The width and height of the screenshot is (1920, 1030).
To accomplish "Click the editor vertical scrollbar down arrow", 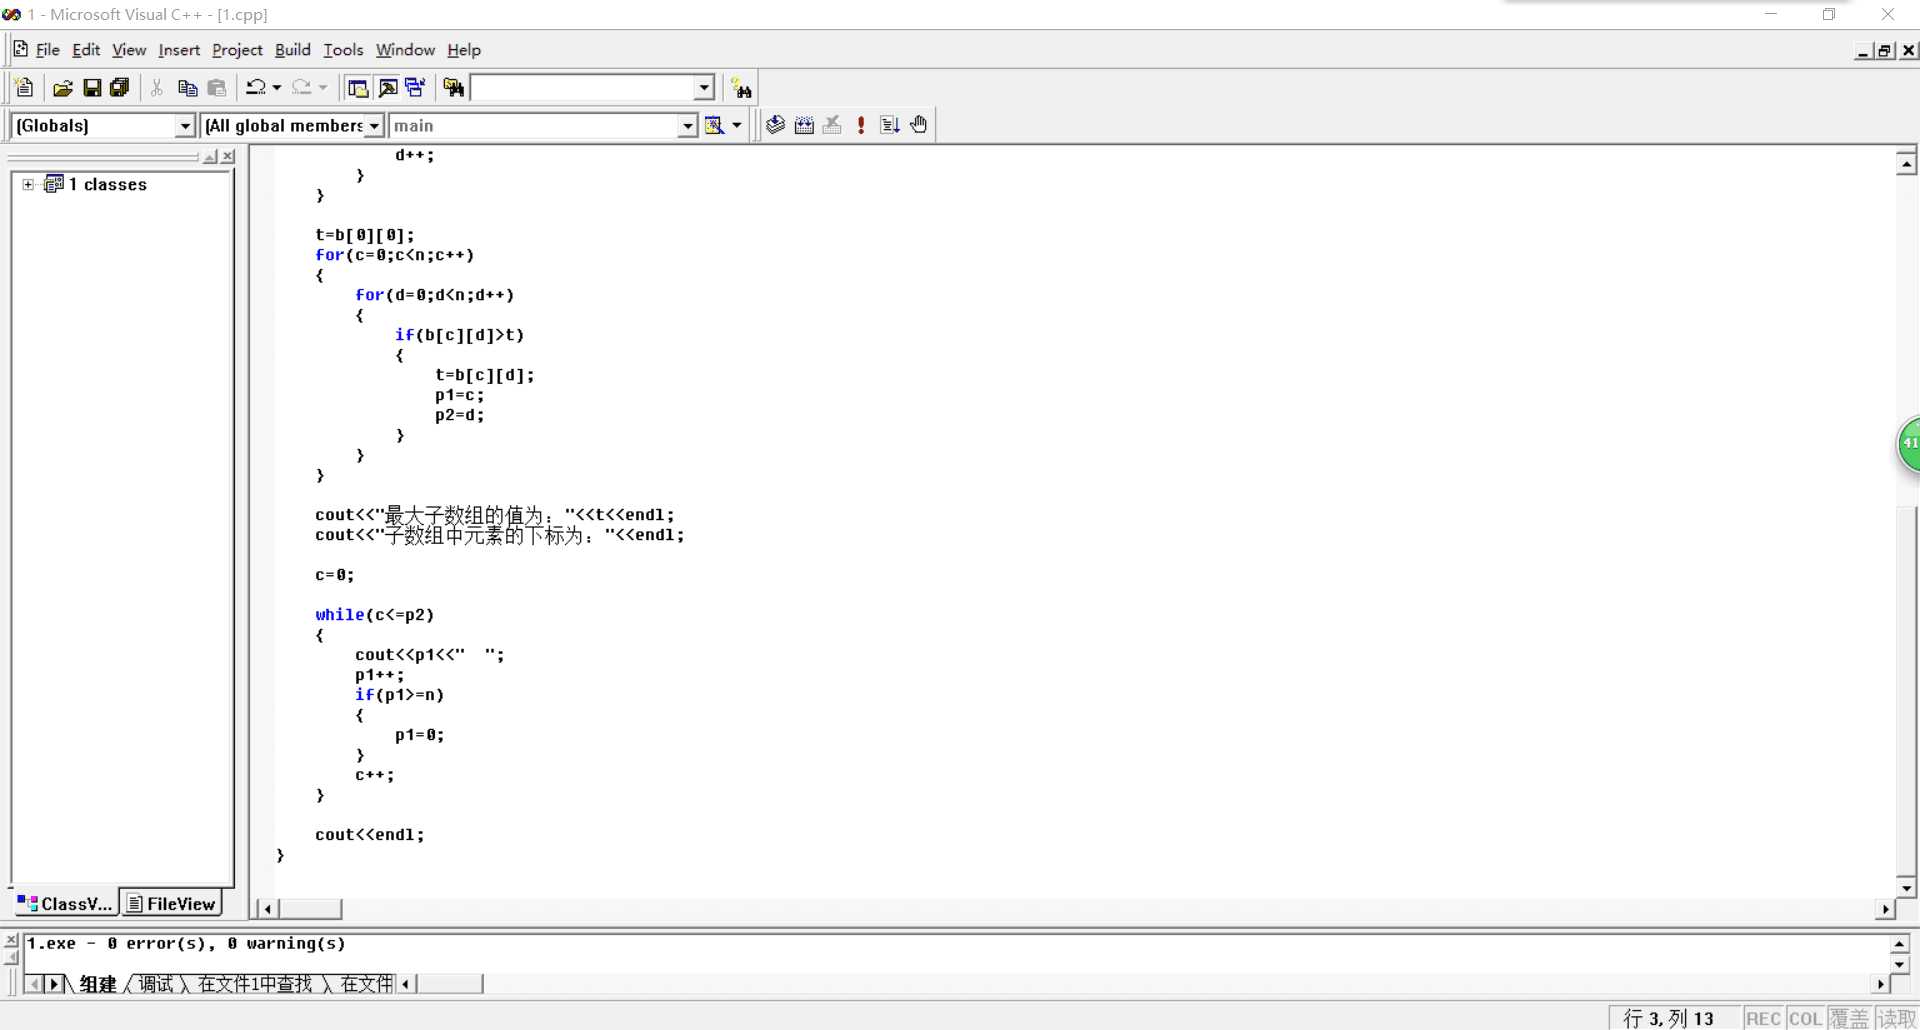I will point(1906,887).
